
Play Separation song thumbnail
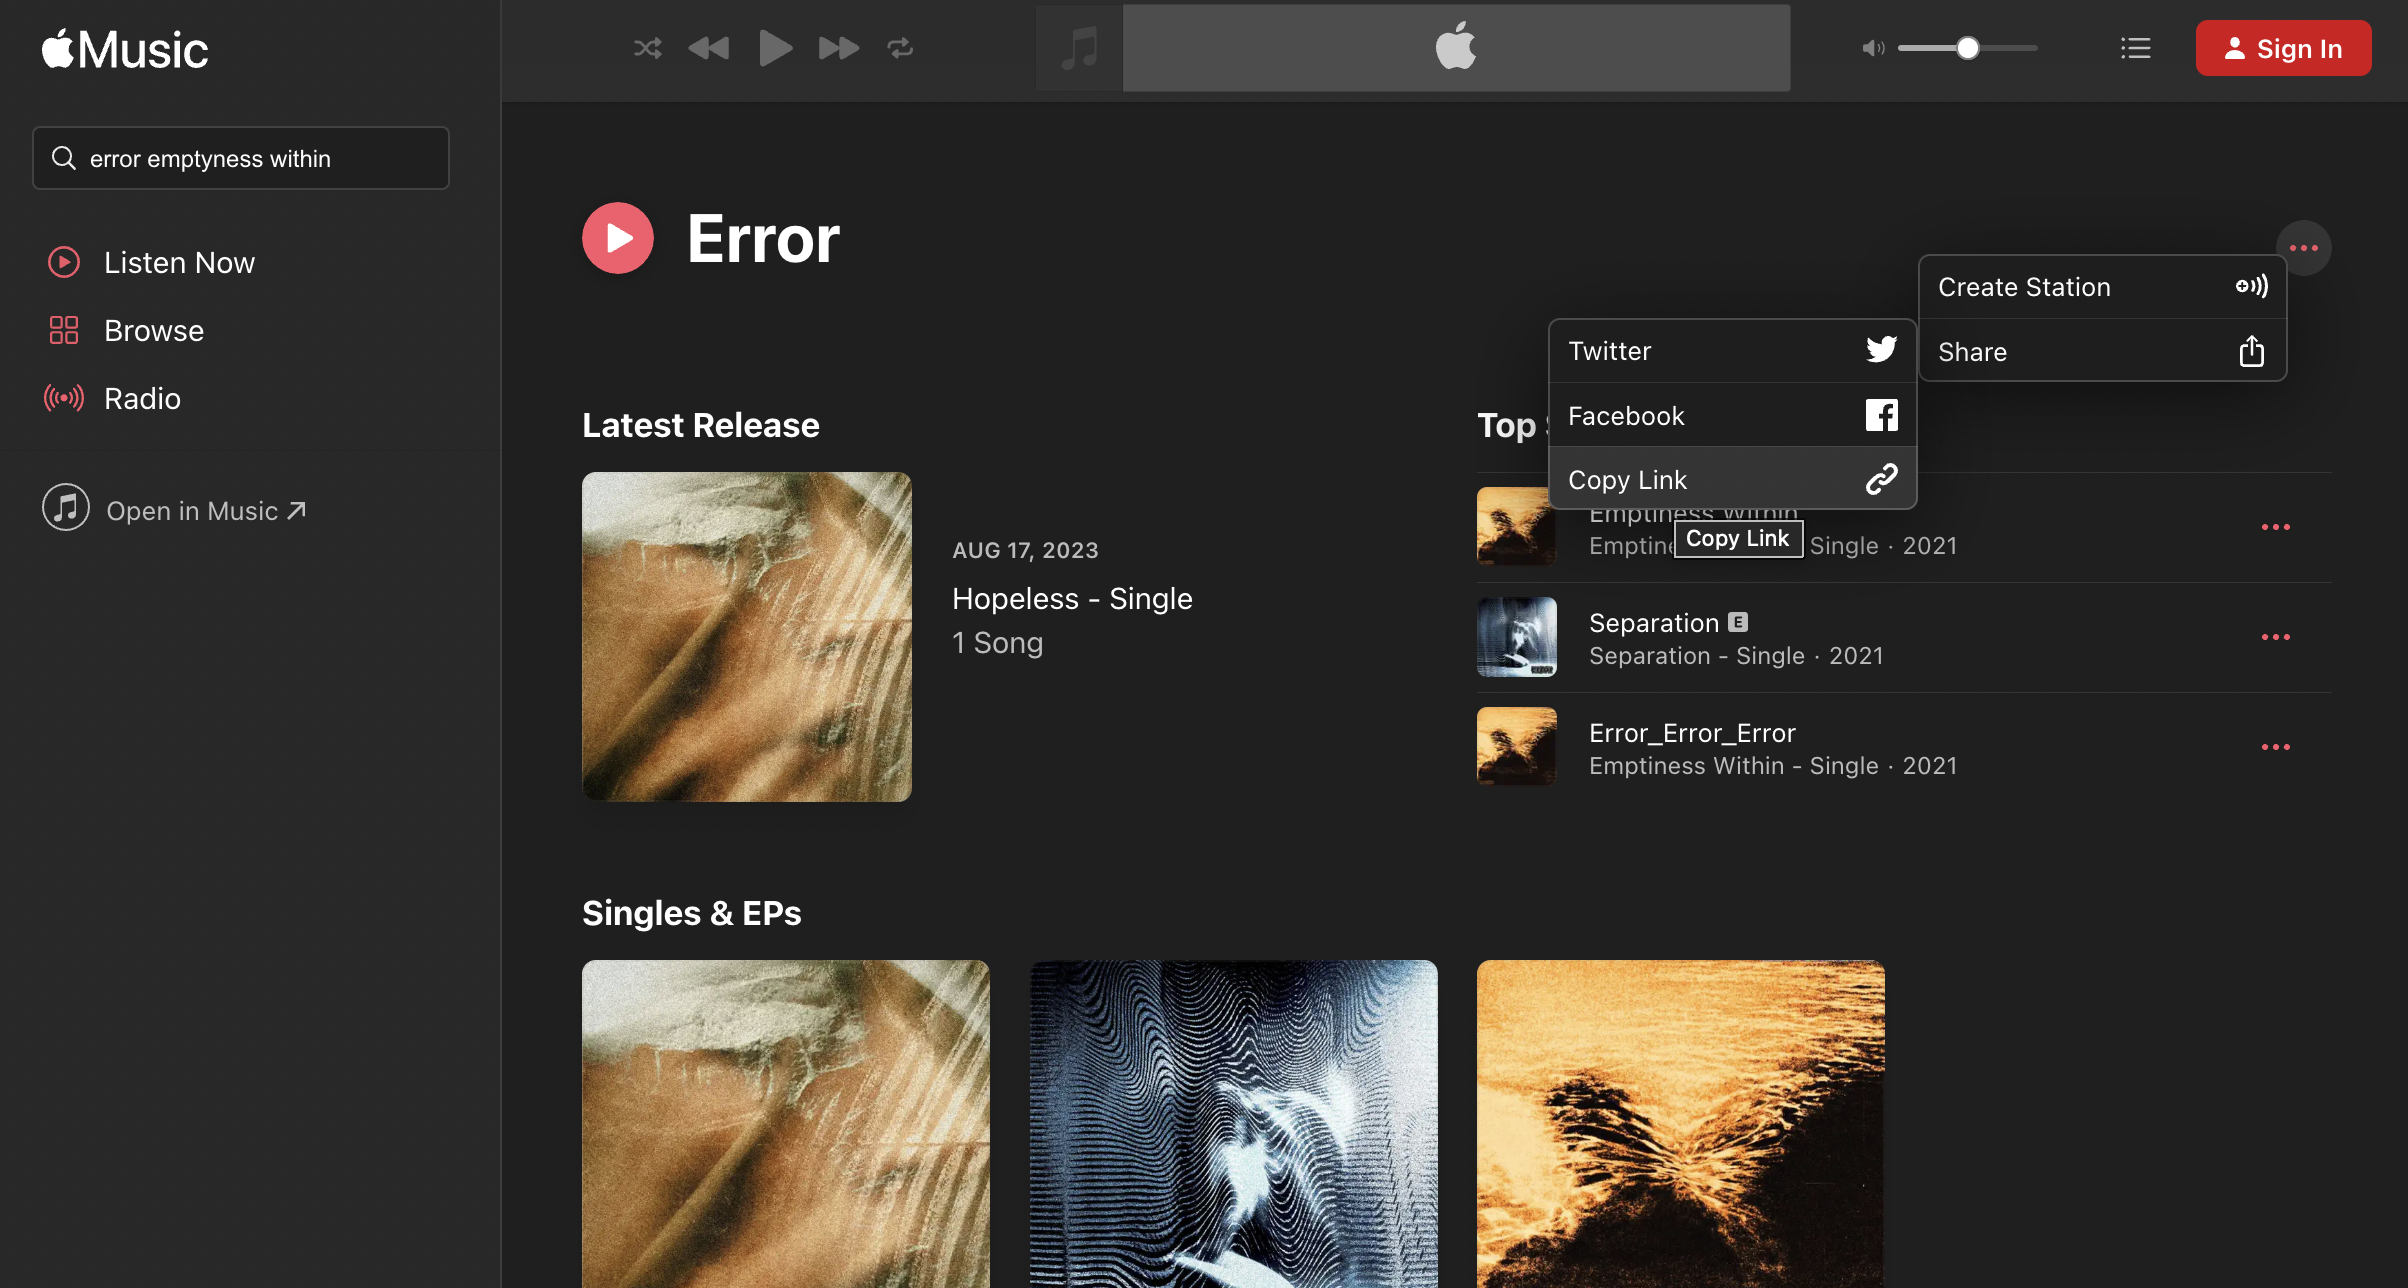point(1517,637)
